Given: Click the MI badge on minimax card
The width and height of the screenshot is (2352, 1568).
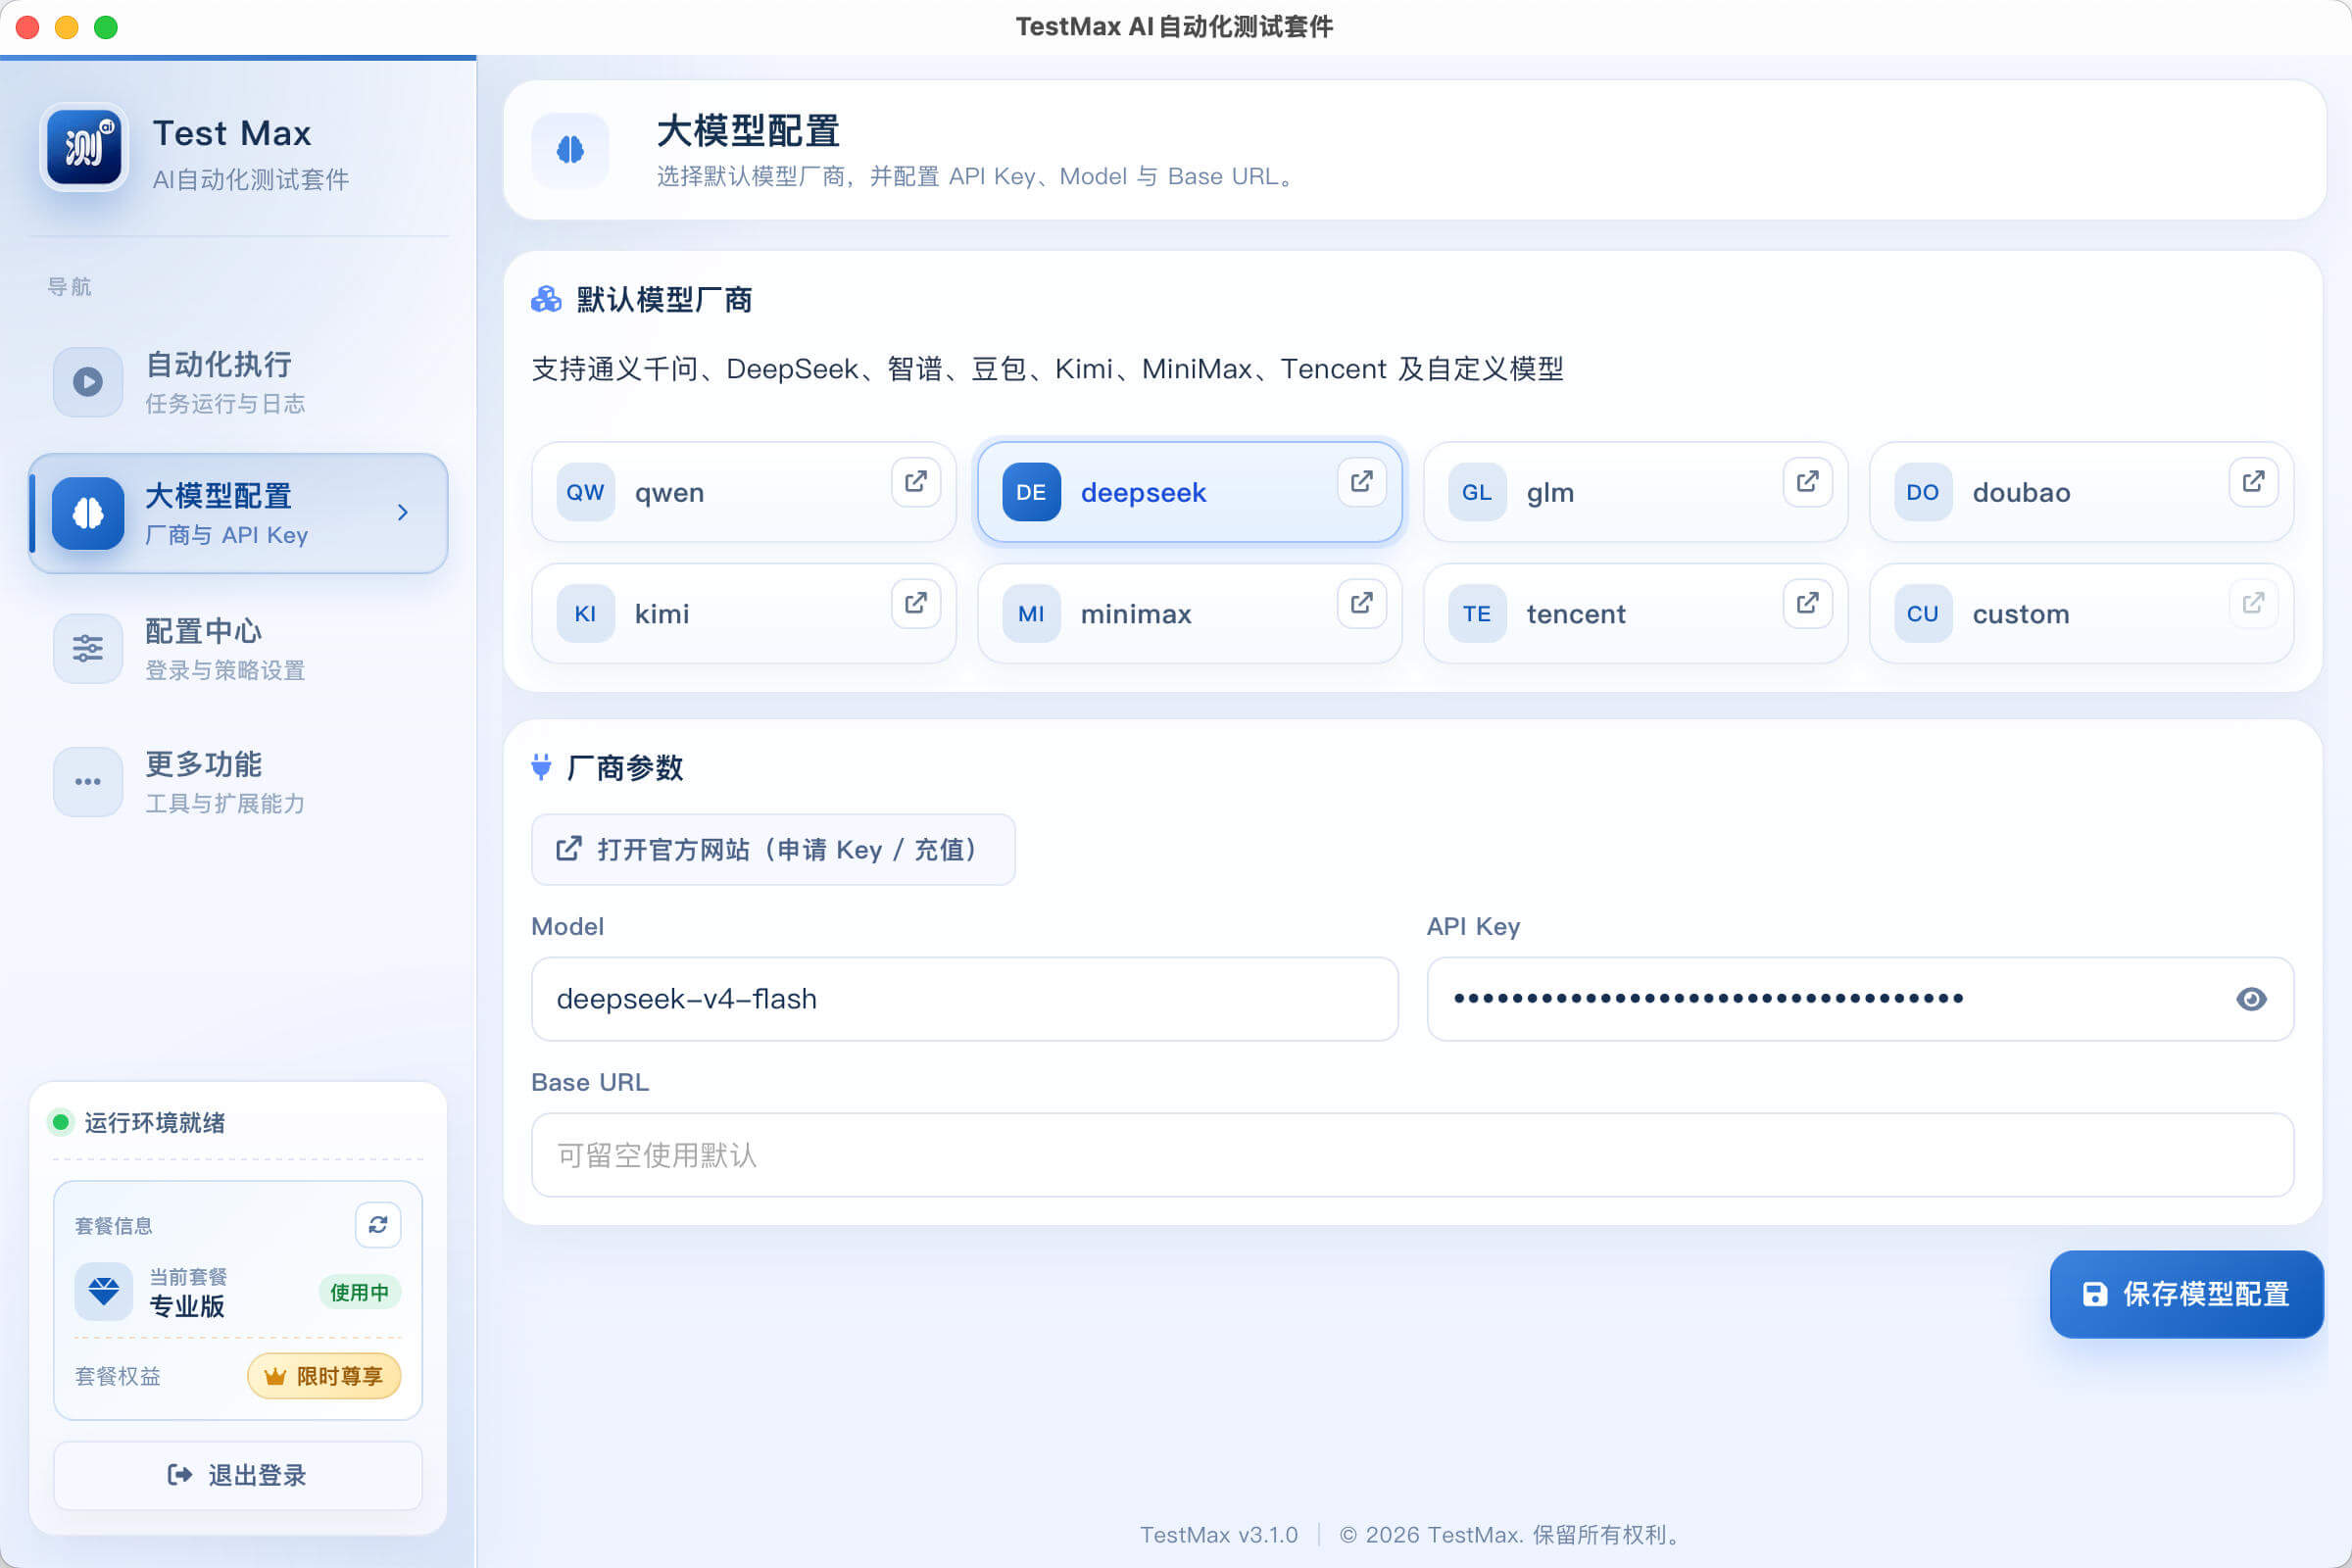Looking at the screenshot, I should [1031, 614].
